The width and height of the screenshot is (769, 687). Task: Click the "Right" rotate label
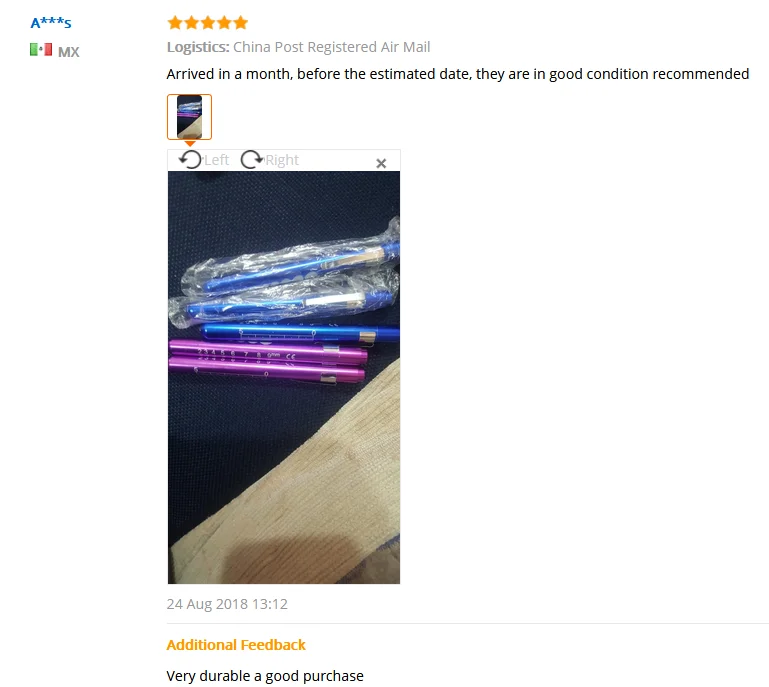point(282,160)
